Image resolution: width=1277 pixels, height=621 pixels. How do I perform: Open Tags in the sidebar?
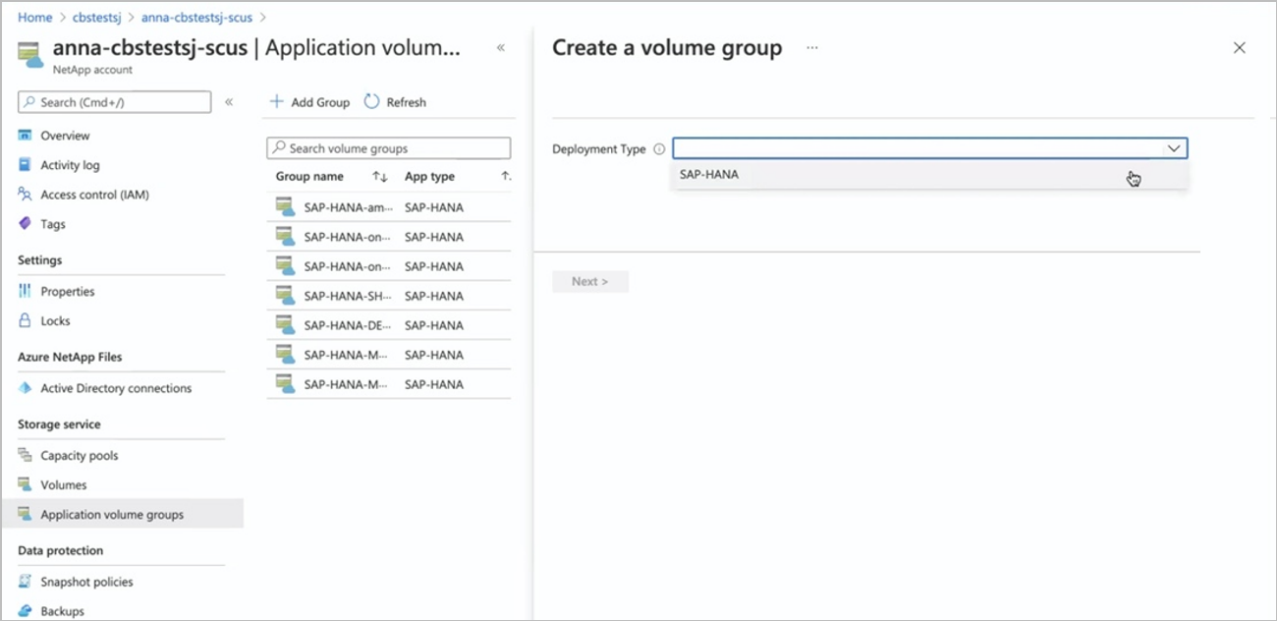(53, 224)
